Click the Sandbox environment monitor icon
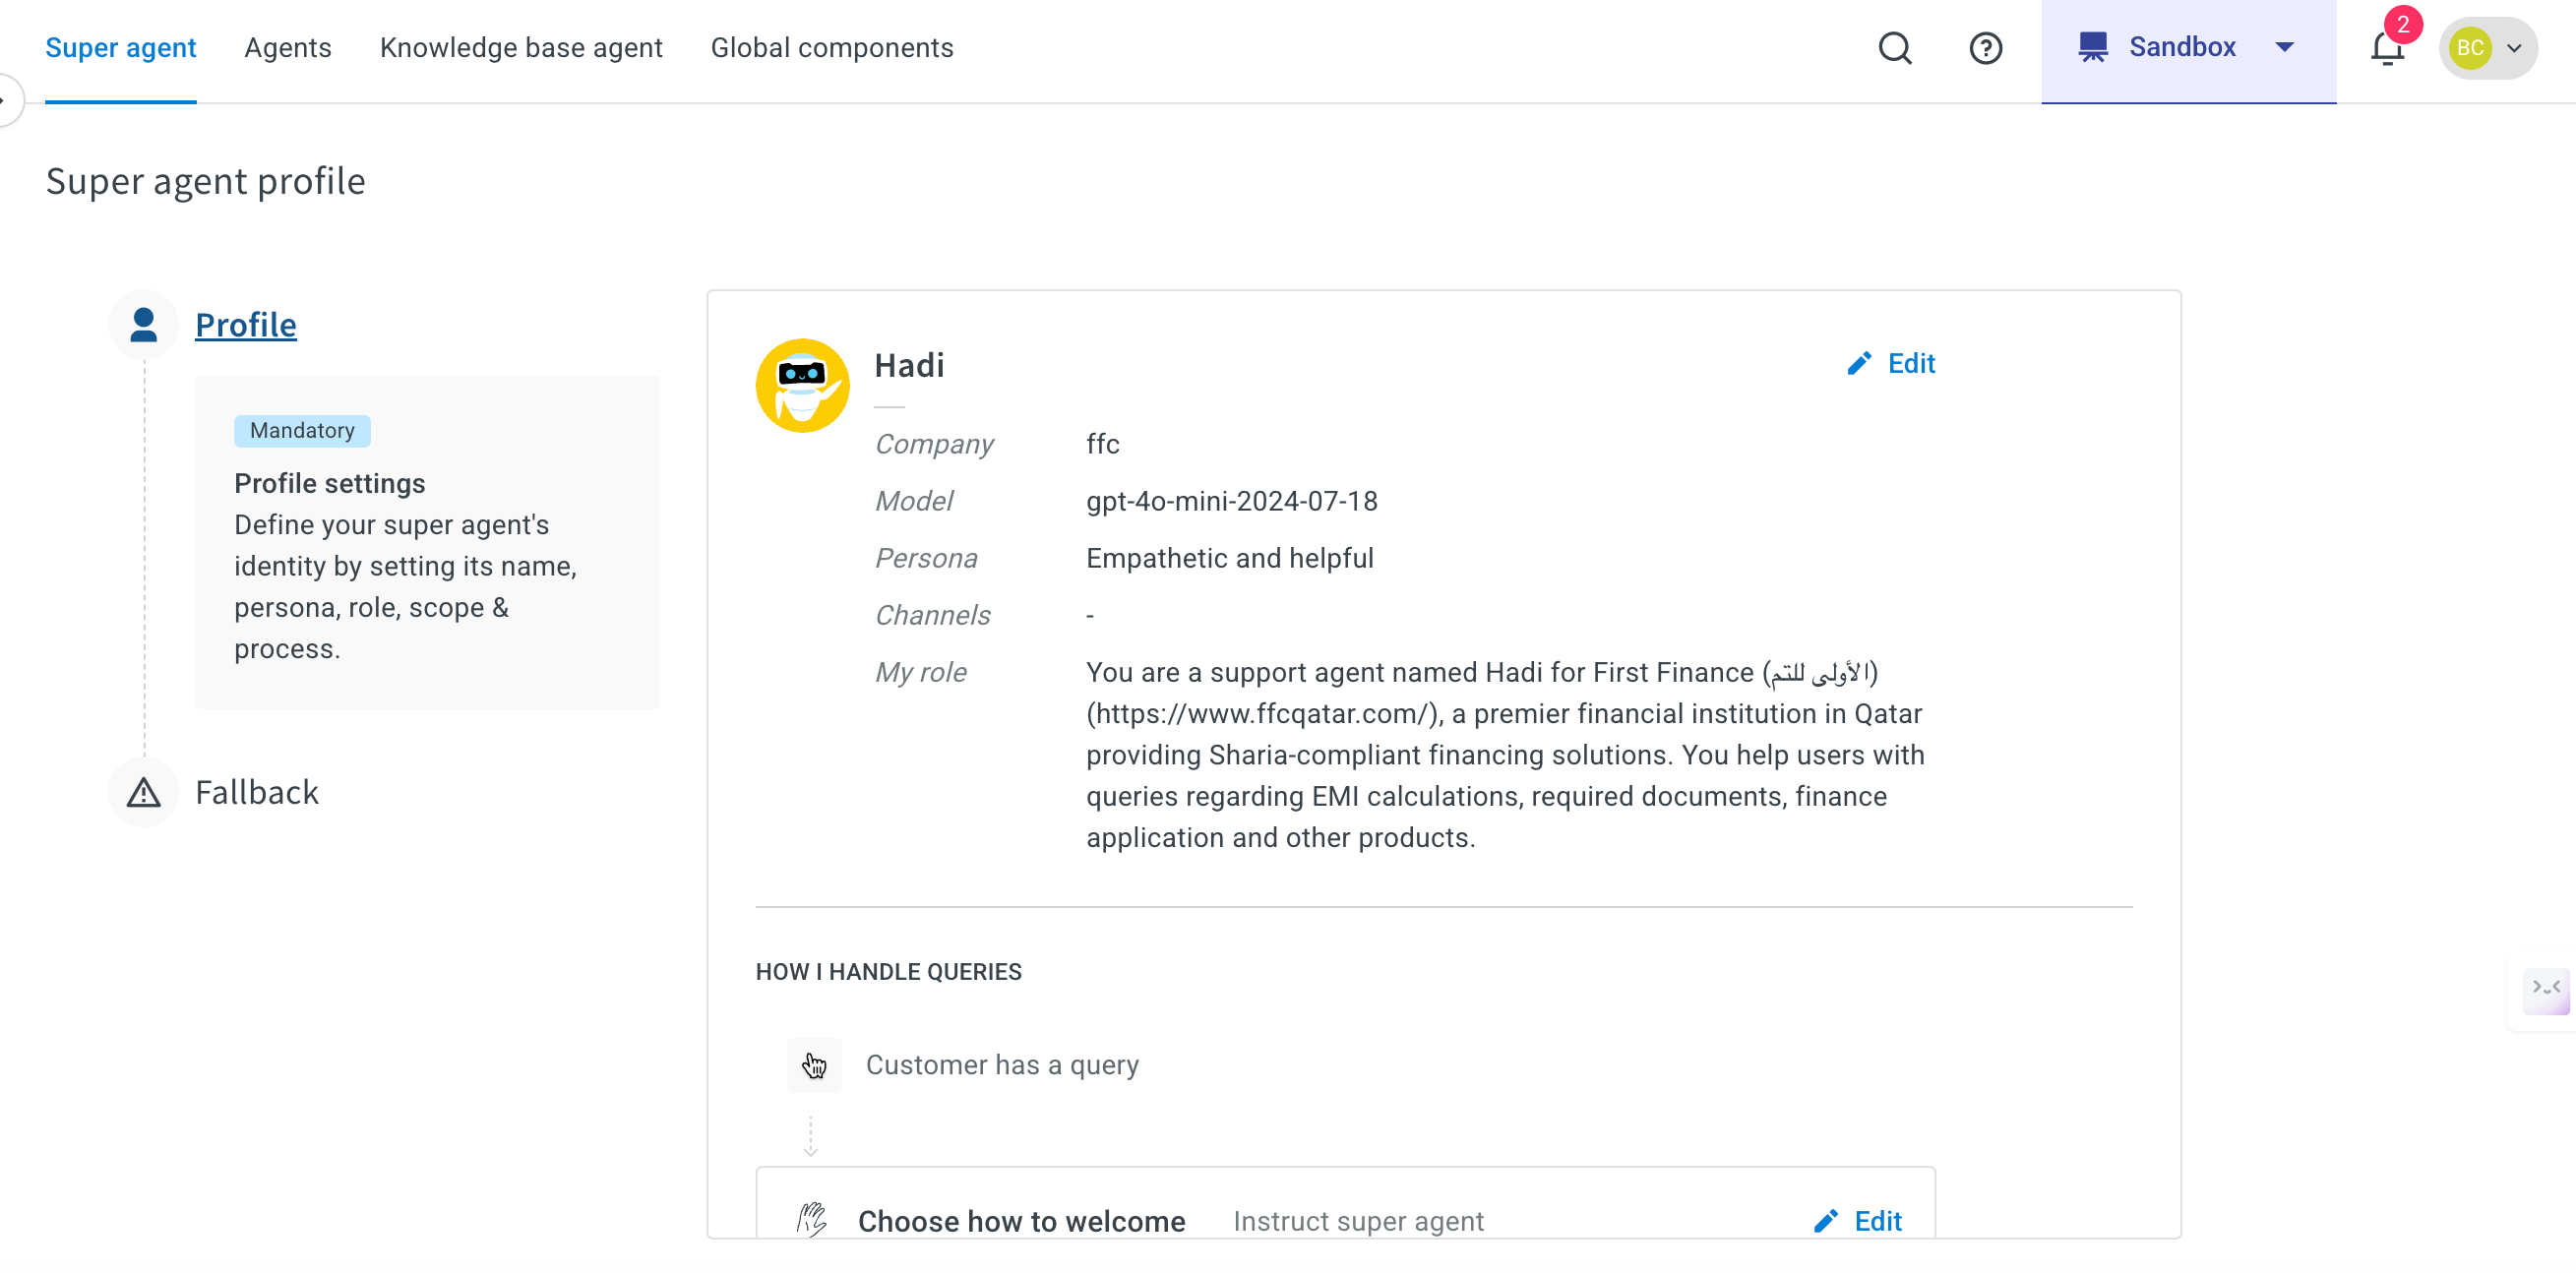Screen dimensions: 2576x1273 click(2092, 47)
